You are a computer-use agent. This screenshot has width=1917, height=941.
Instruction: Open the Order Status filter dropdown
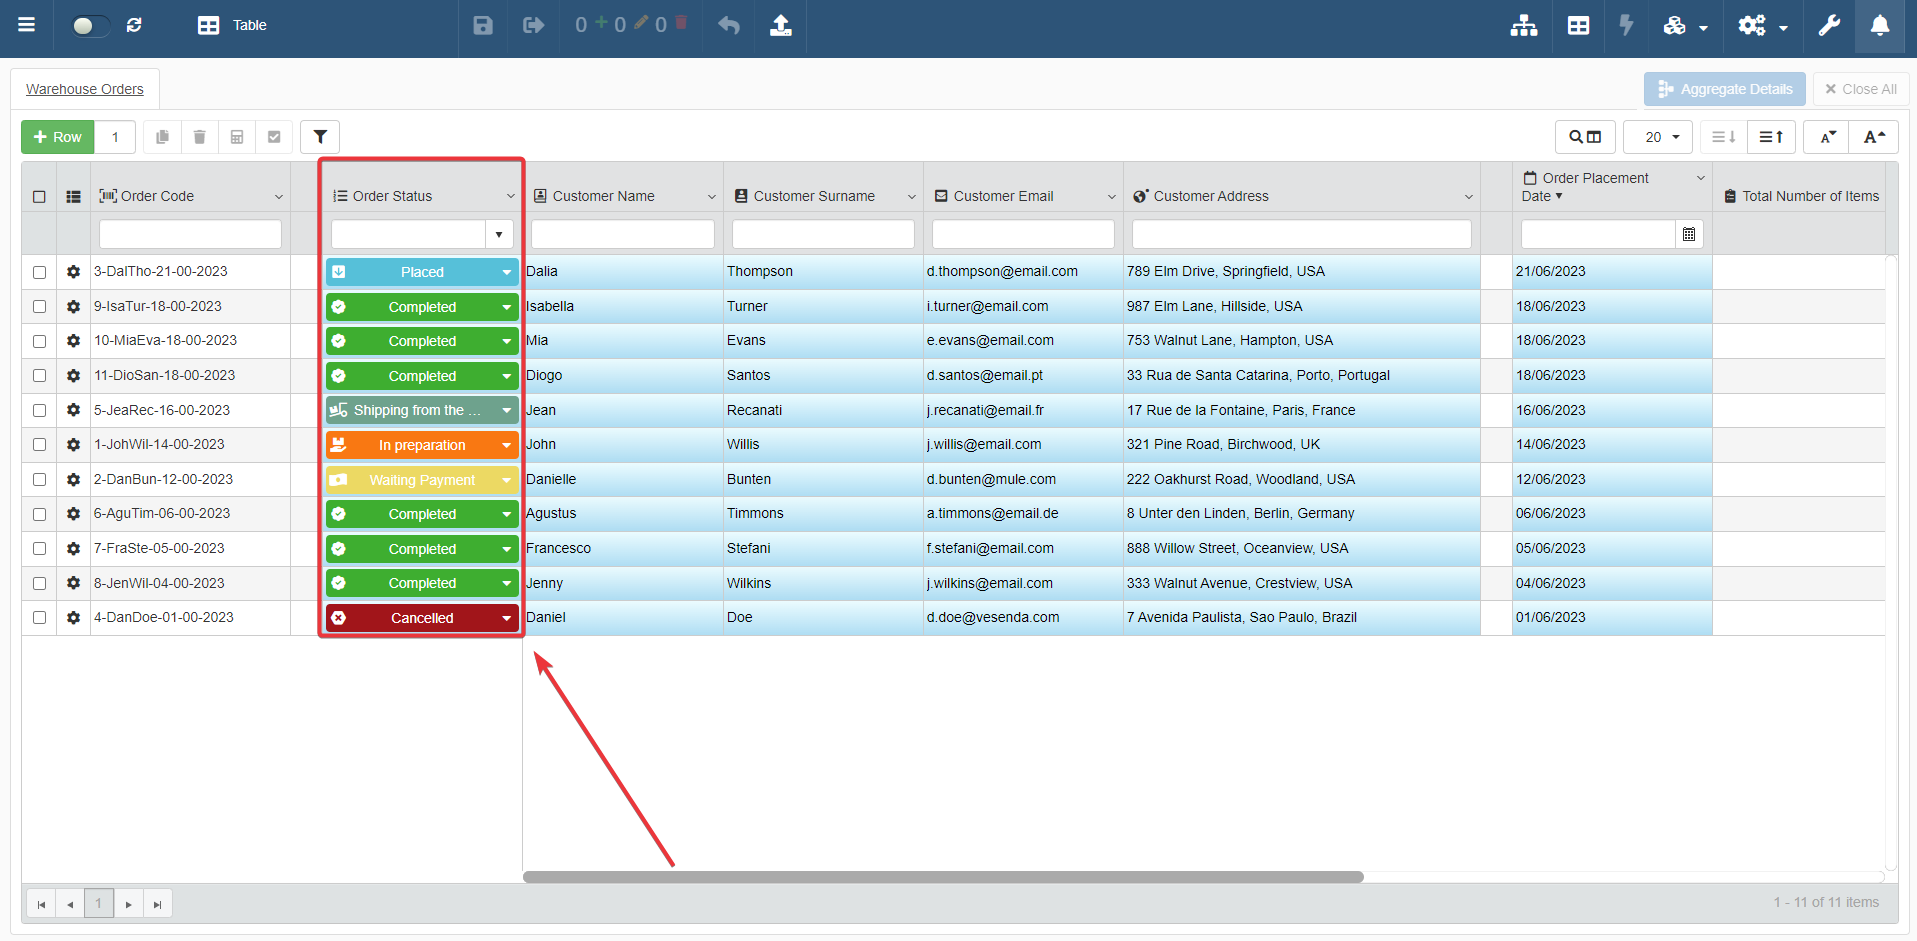[x=498, y=234]
